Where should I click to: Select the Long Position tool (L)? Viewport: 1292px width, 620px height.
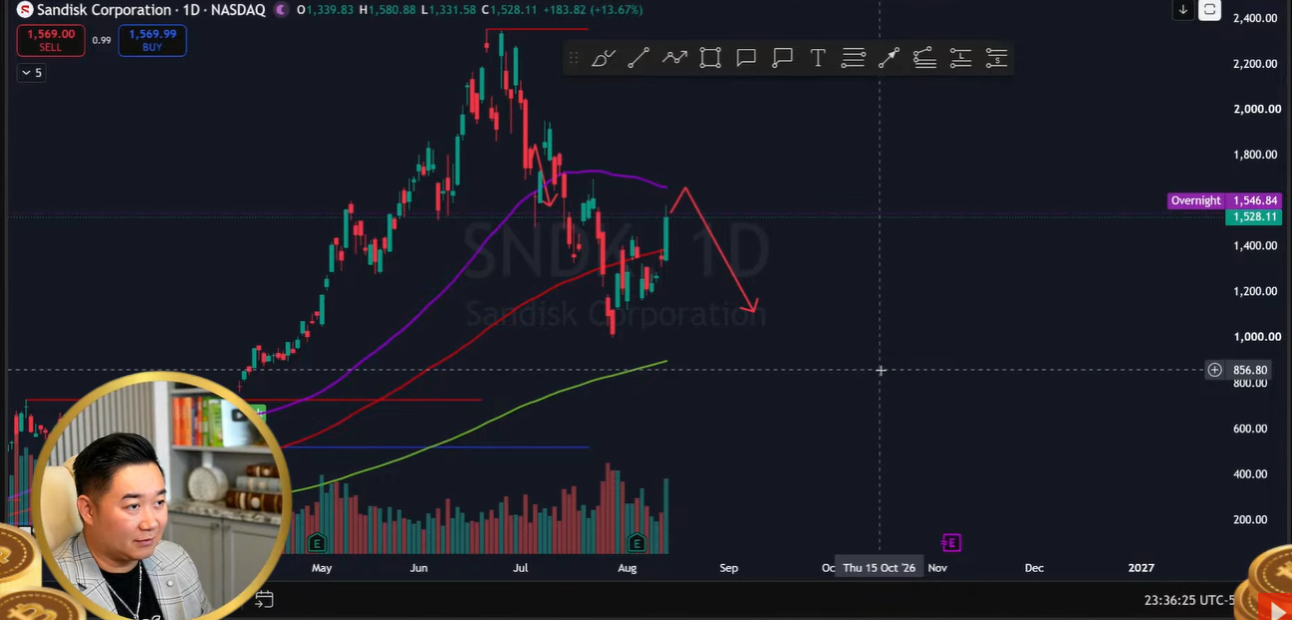point(960,58)
